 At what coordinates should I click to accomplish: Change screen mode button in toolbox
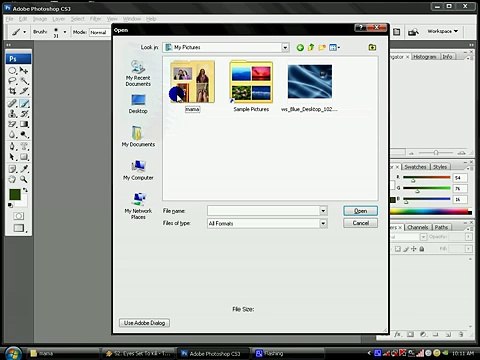pos(19,228)
